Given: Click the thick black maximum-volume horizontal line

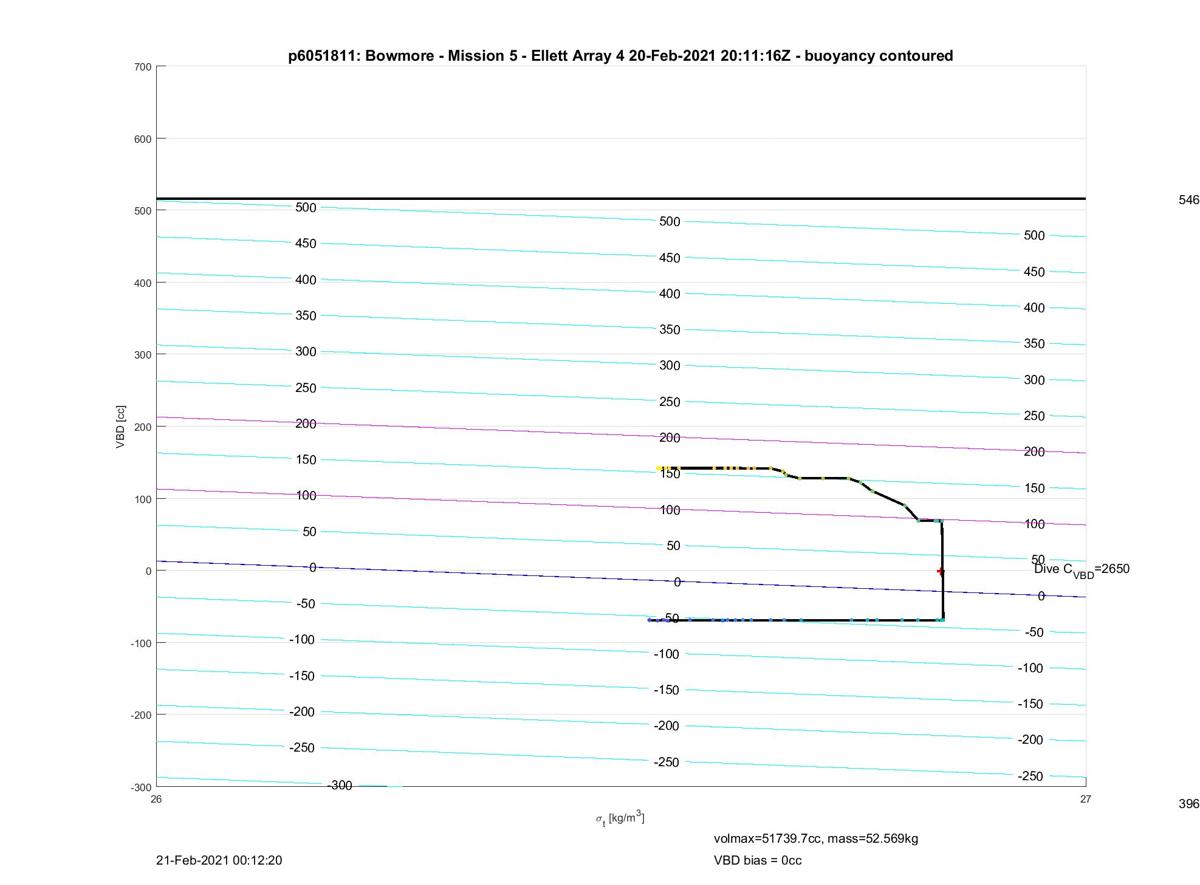Looking at the screenshot, I should (x=620, y=198).
